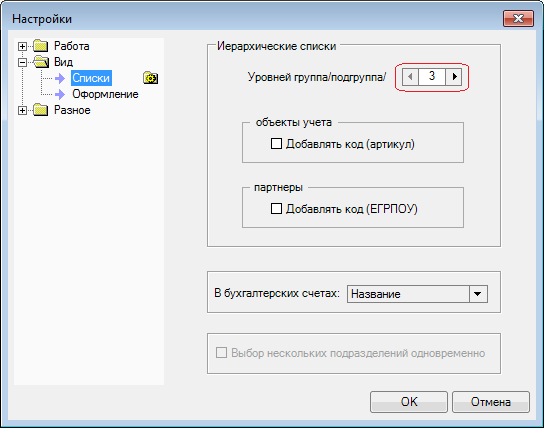
Task: Enable Добавлять код (артикул) checkbox
Action: point(276,144)
